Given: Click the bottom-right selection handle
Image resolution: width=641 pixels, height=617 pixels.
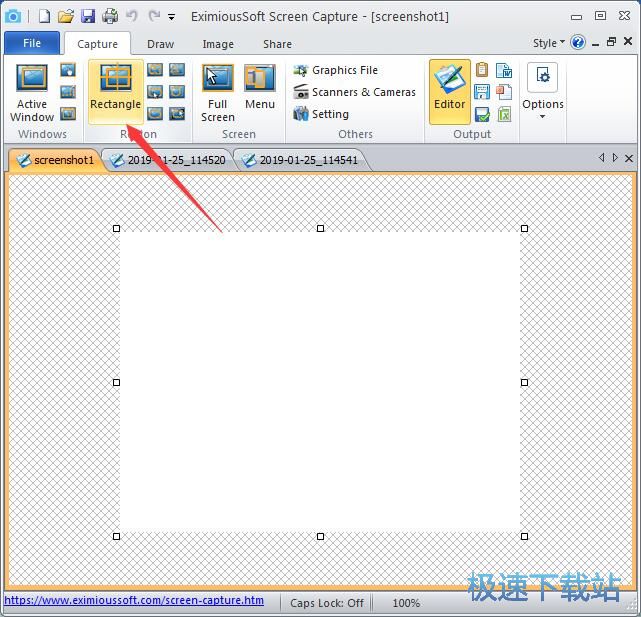Looking at the screenshot, I should [x=524, y=536].
